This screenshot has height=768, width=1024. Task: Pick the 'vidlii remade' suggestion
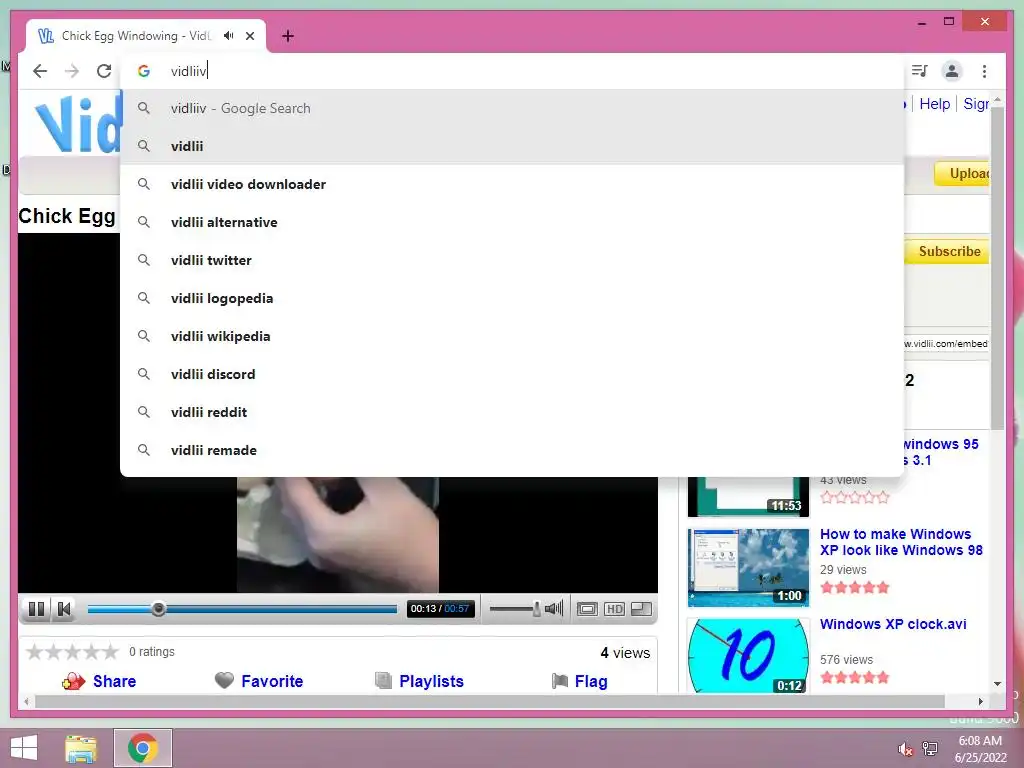point(512,450)
